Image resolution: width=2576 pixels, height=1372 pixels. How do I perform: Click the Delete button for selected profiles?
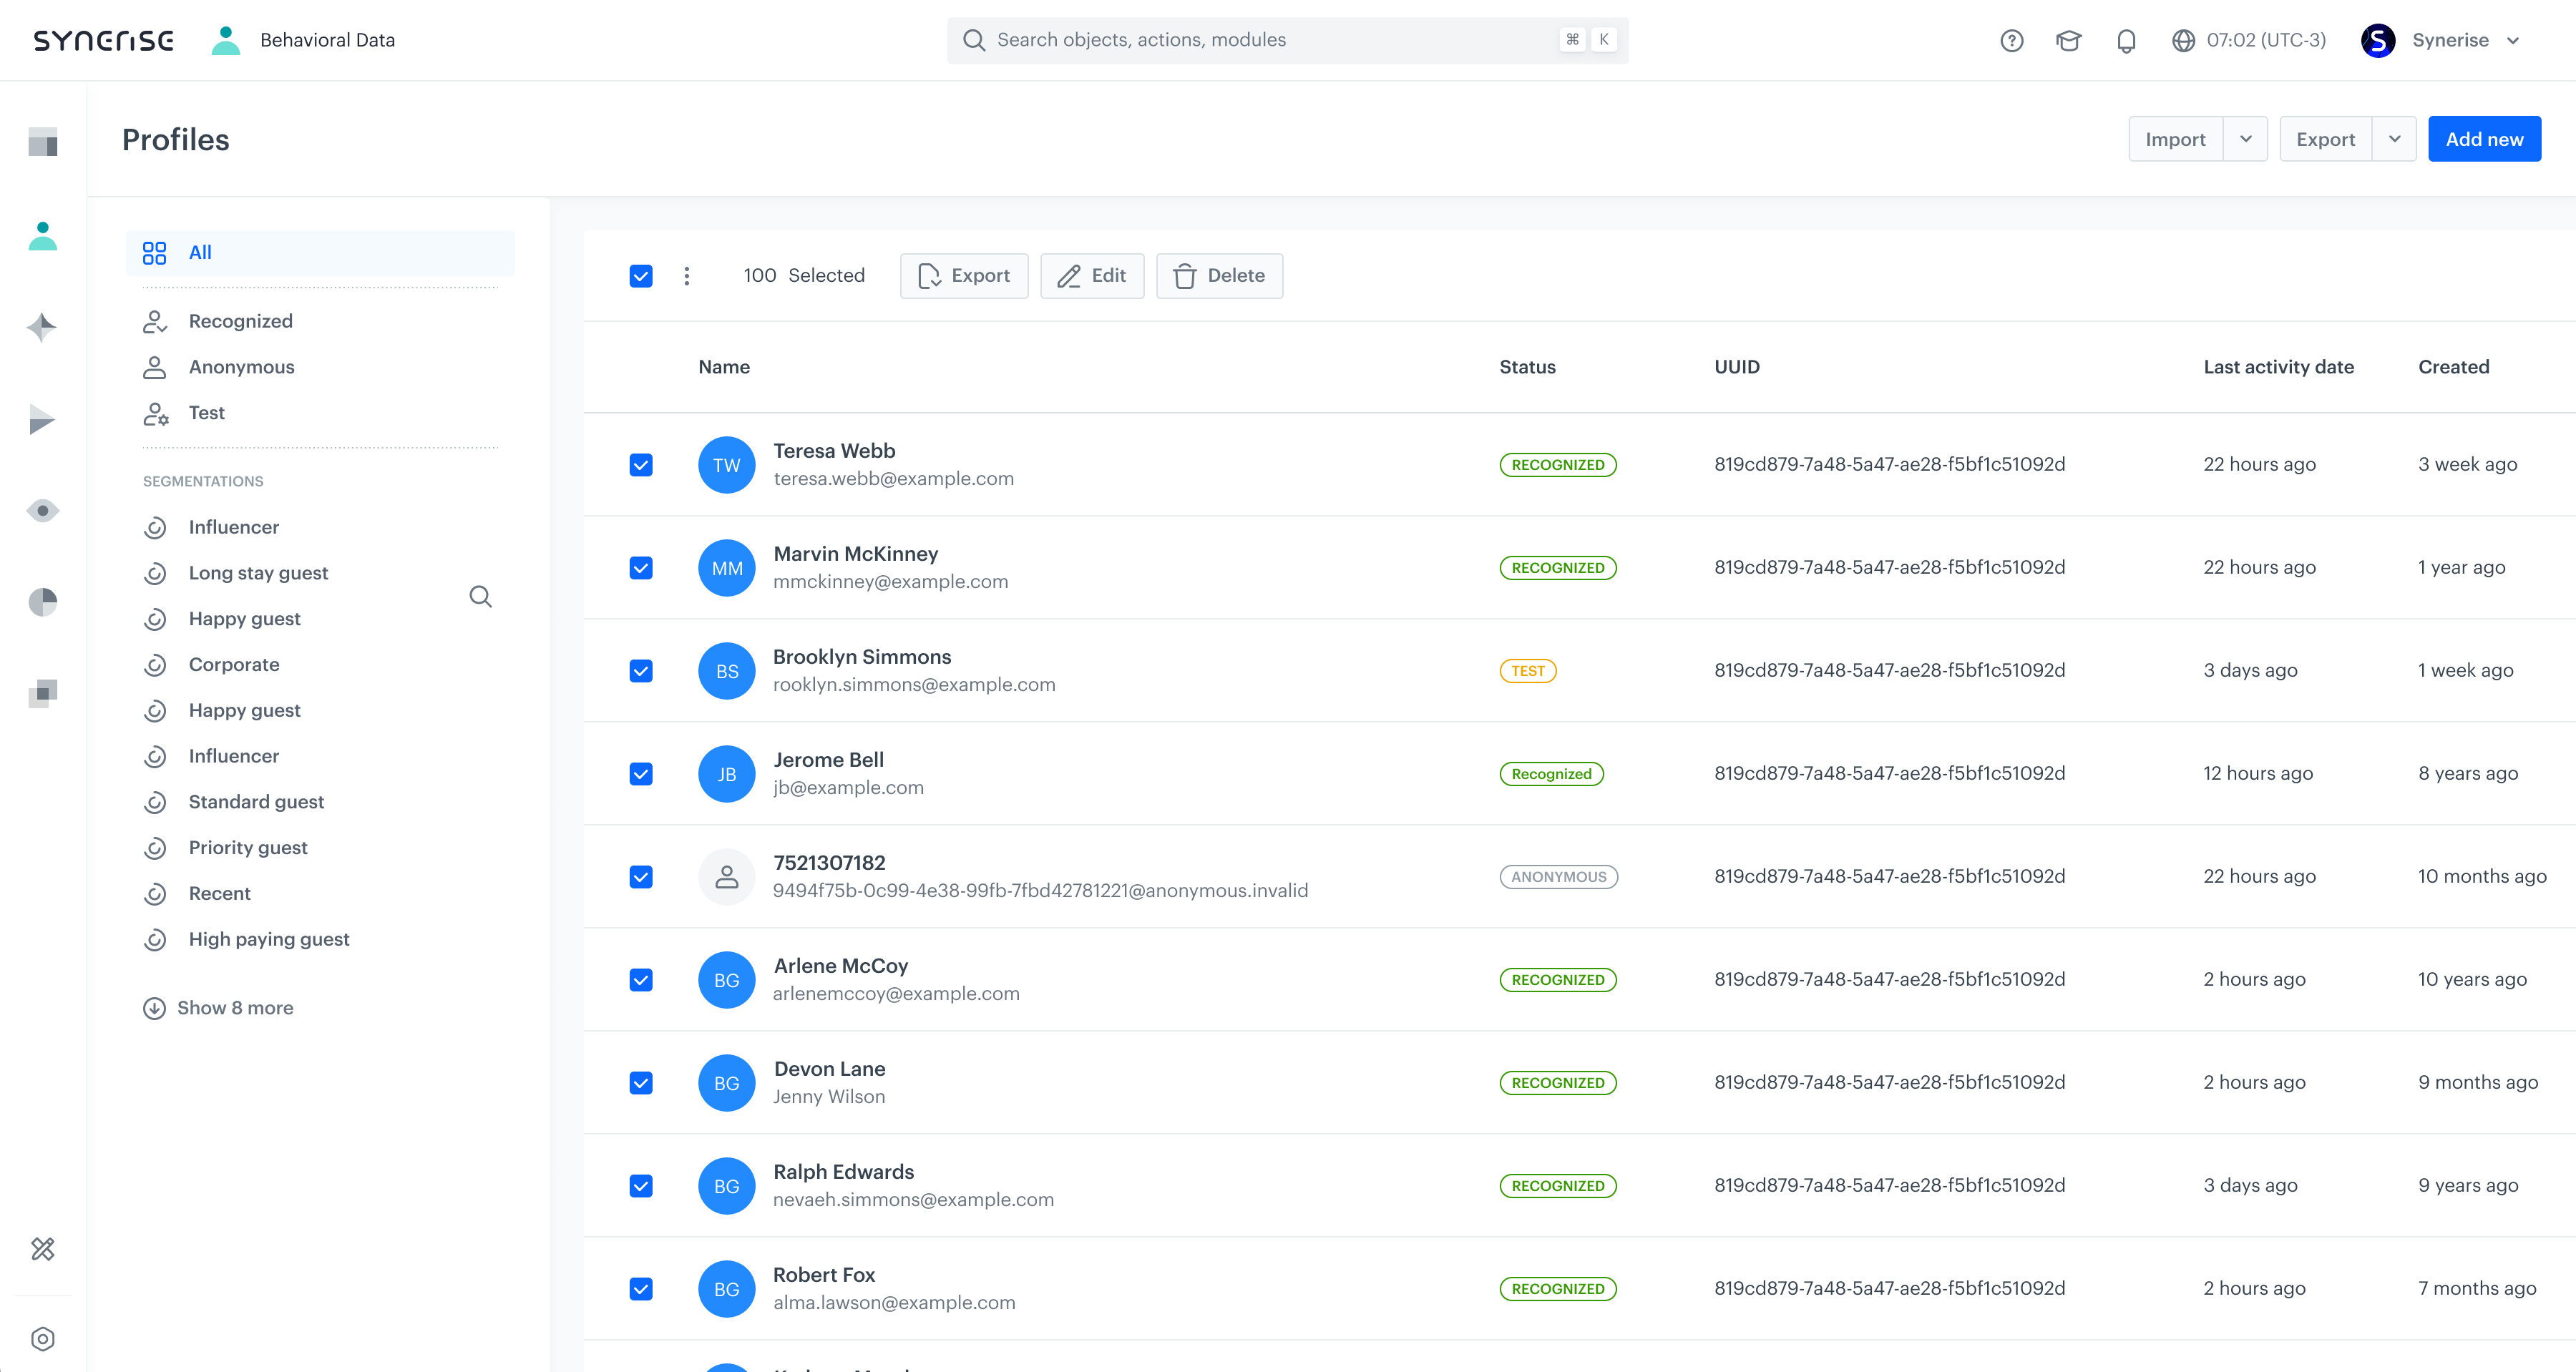1219,275
